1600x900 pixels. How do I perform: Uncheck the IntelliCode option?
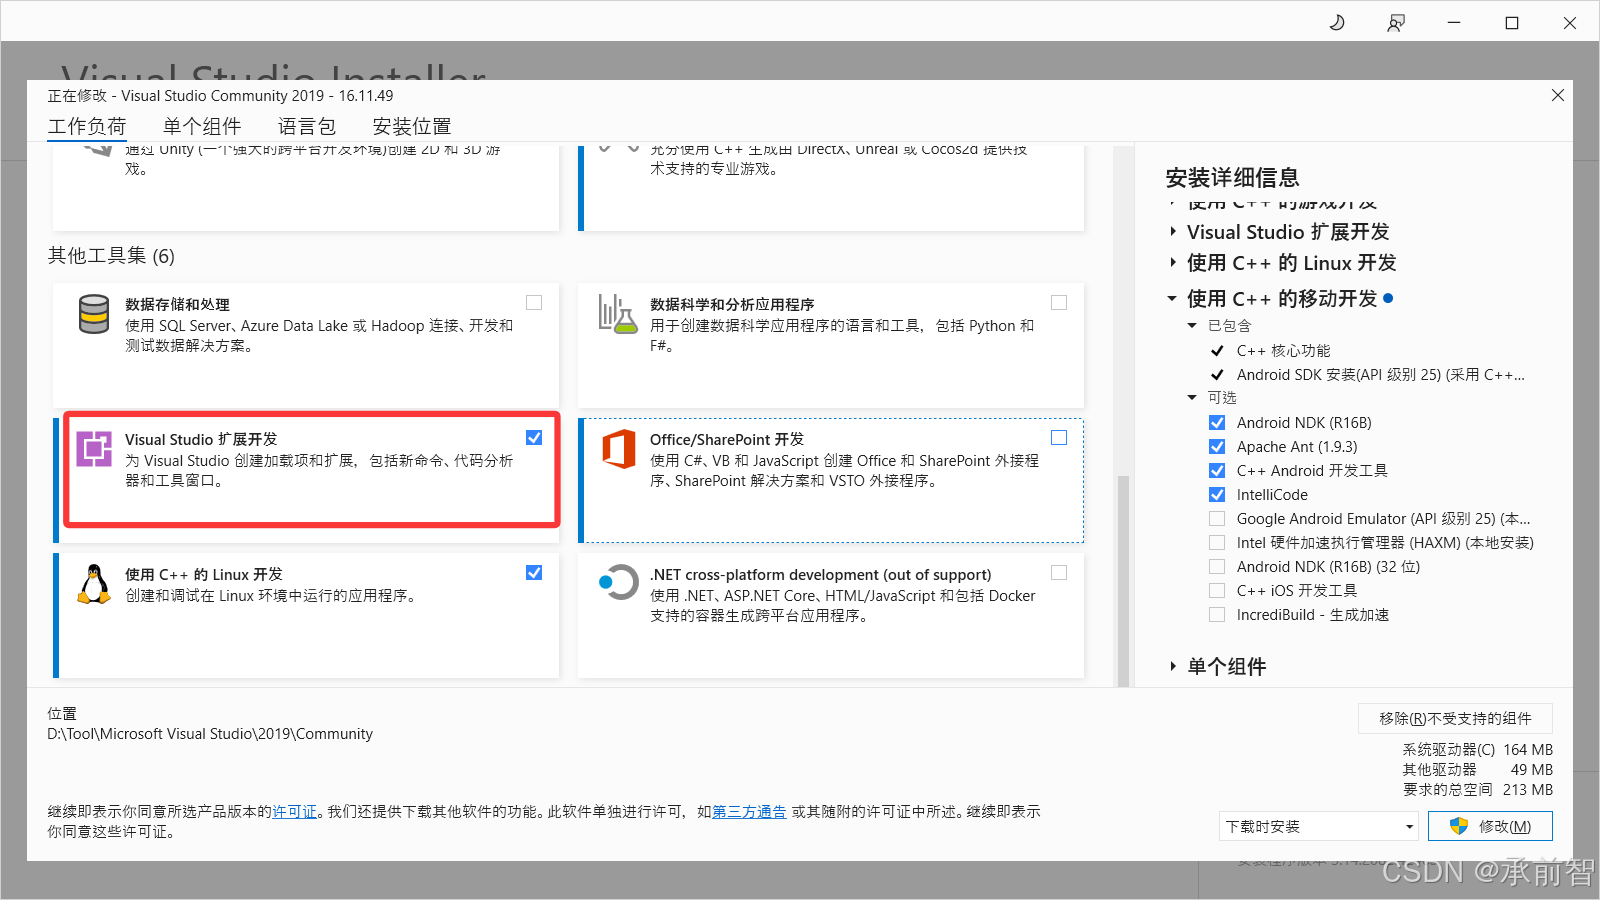[1217, 494]
